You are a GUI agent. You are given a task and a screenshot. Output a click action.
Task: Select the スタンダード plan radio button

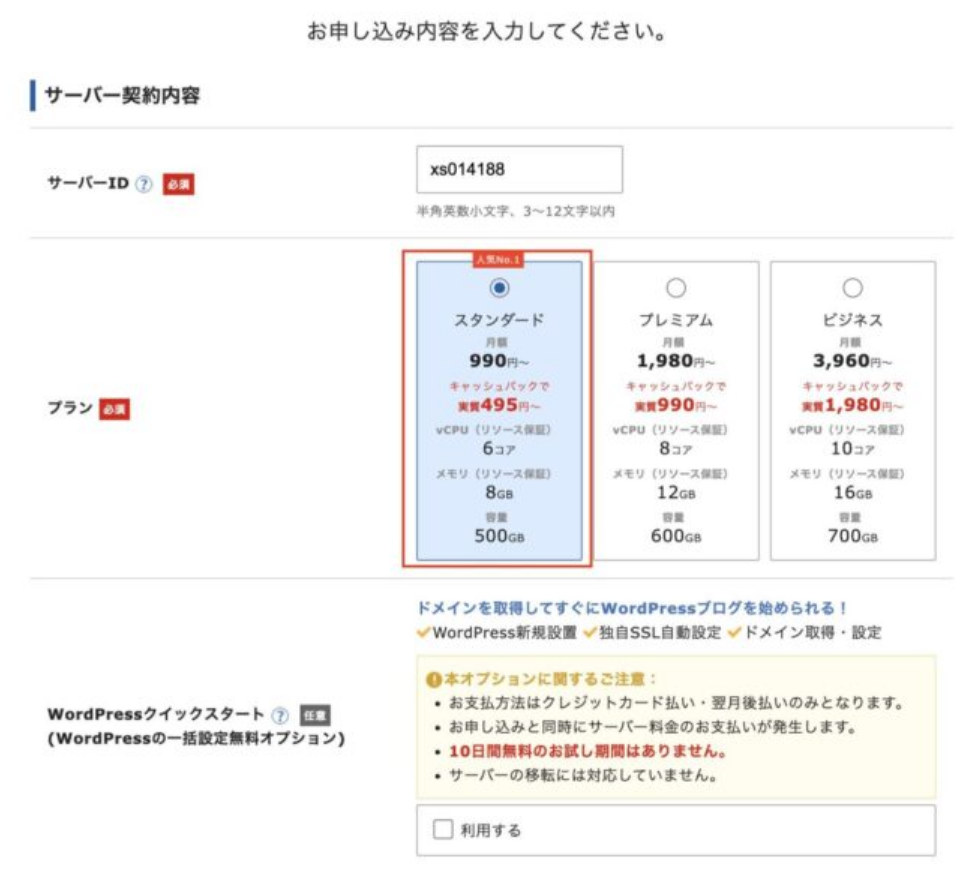[x=499, y=288]
